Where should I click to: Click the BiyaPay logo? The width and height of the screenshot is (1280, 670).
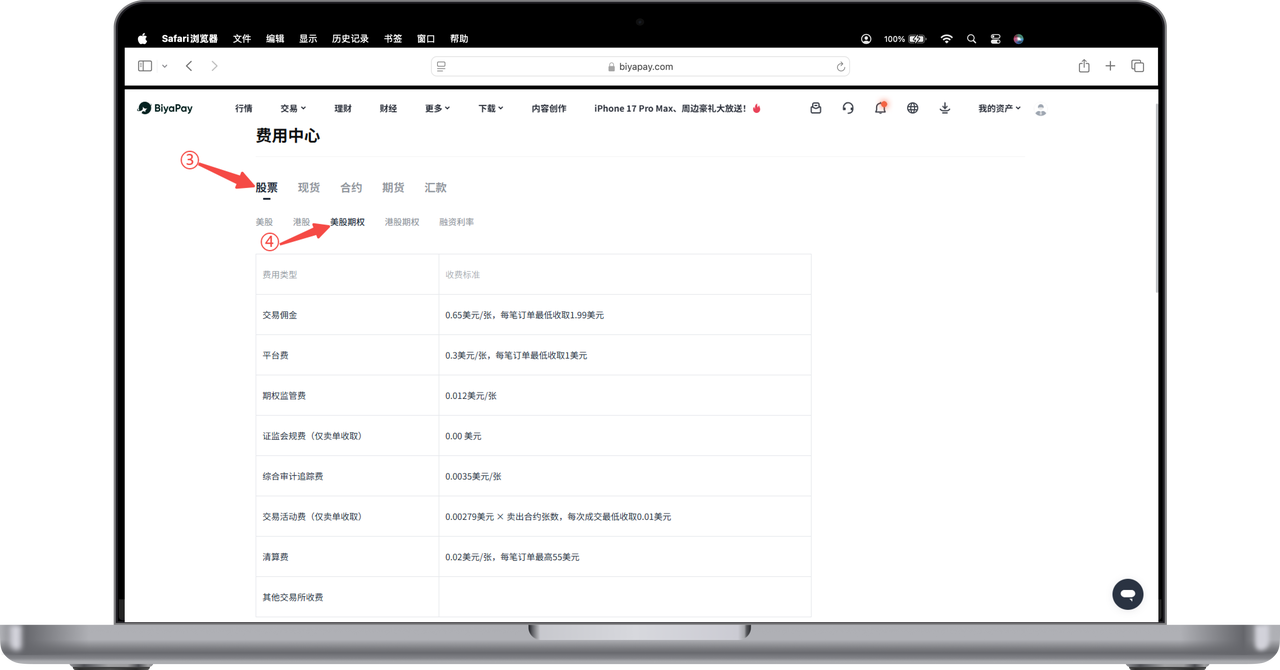[165, 108]
